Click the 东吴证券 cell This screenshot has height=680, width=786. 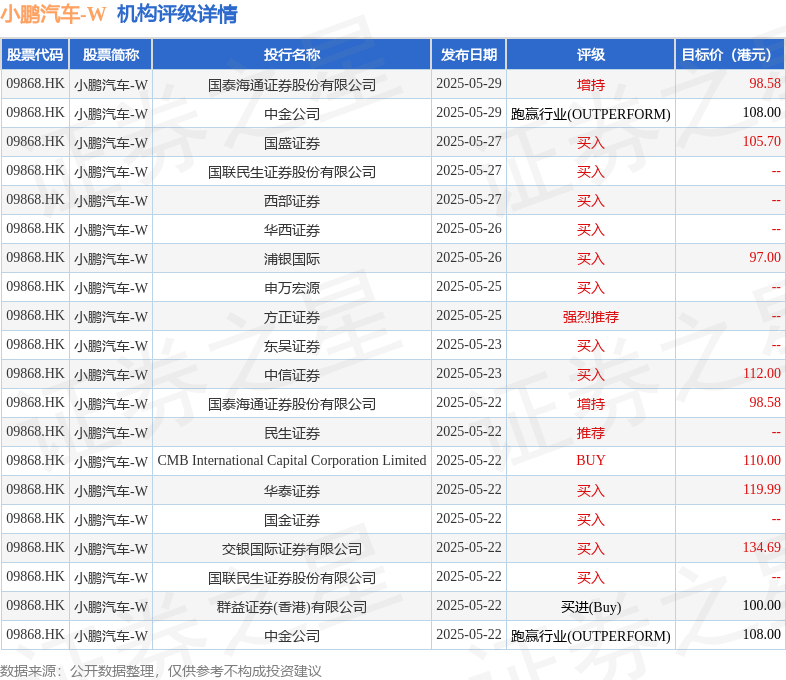[292, 346]
